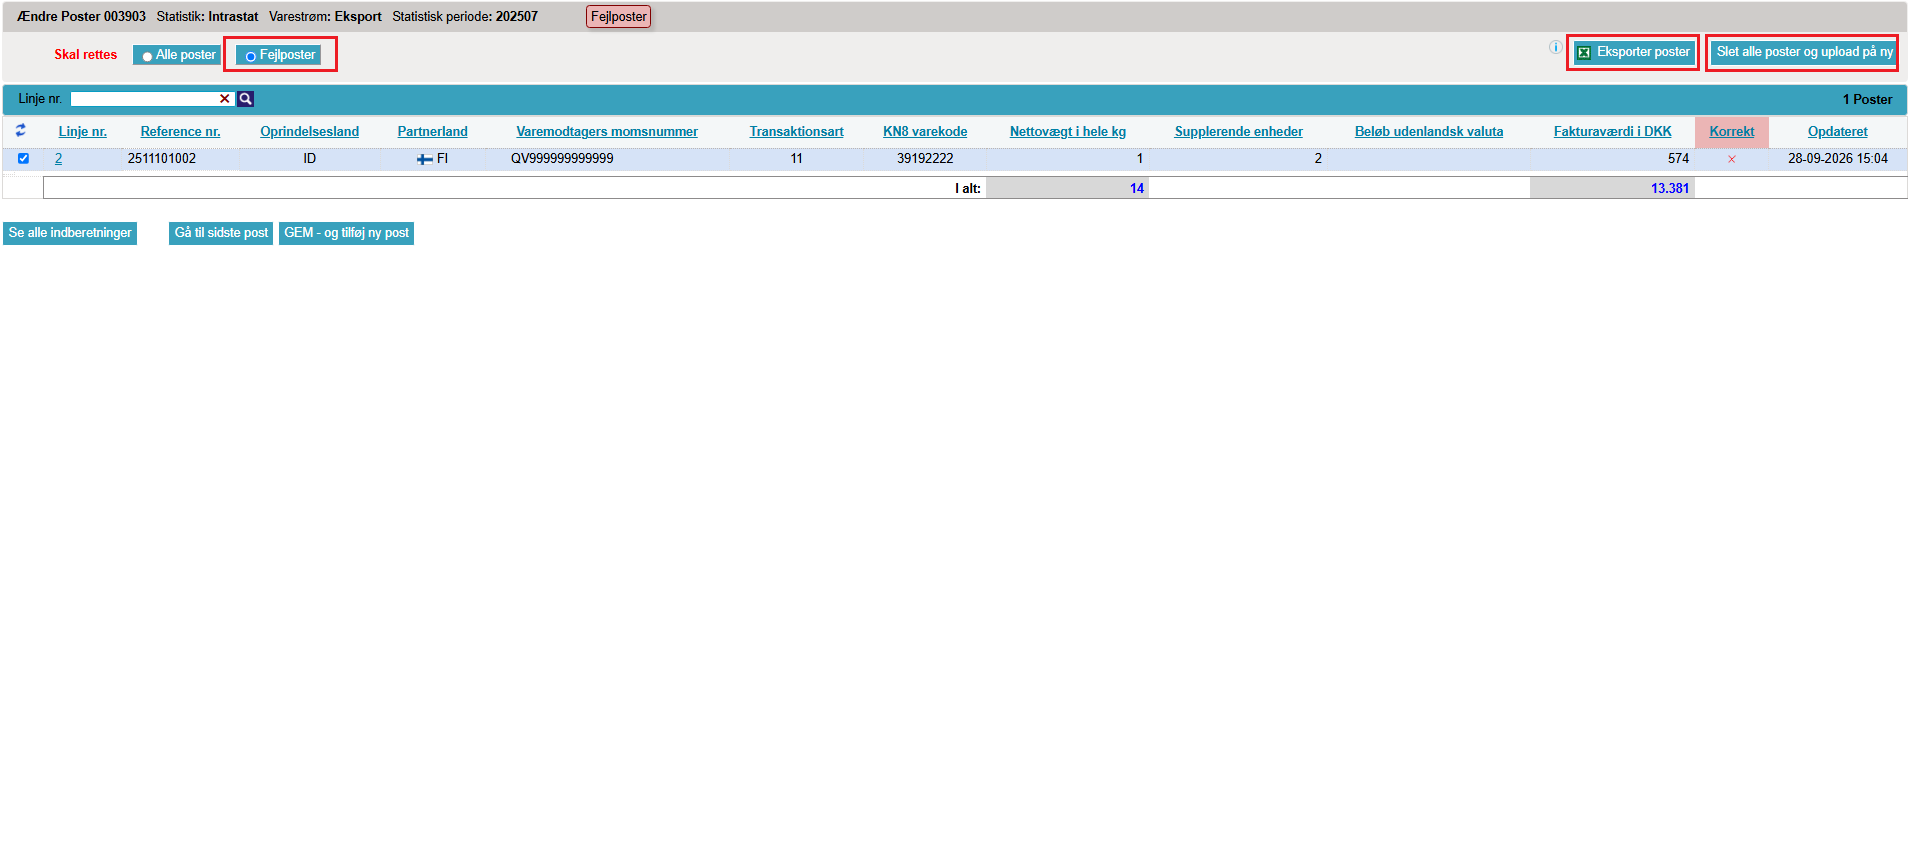This screenshot has width=1908, height=862.
Task: Sort by Beløb udenlandsk valuta column header
Action: [1429, 132]
